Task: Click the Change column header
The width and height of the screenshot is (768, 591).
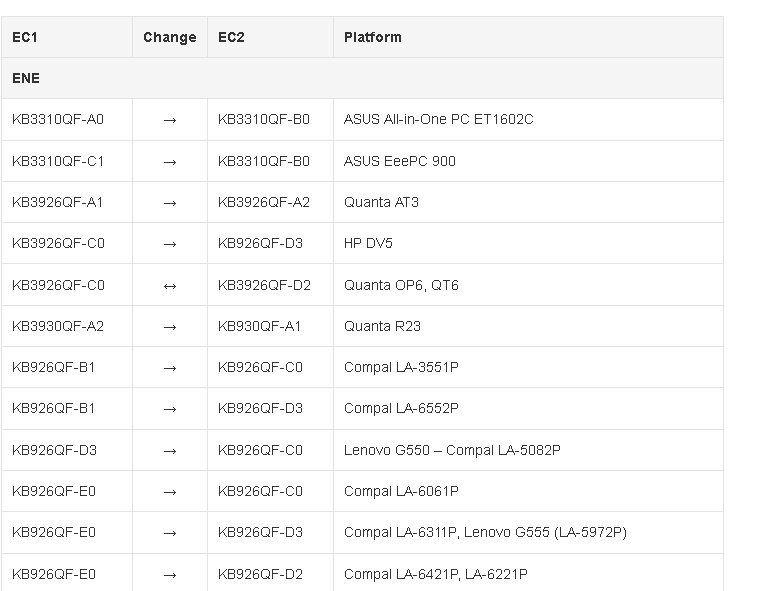Action: click(x=170, y=37)
